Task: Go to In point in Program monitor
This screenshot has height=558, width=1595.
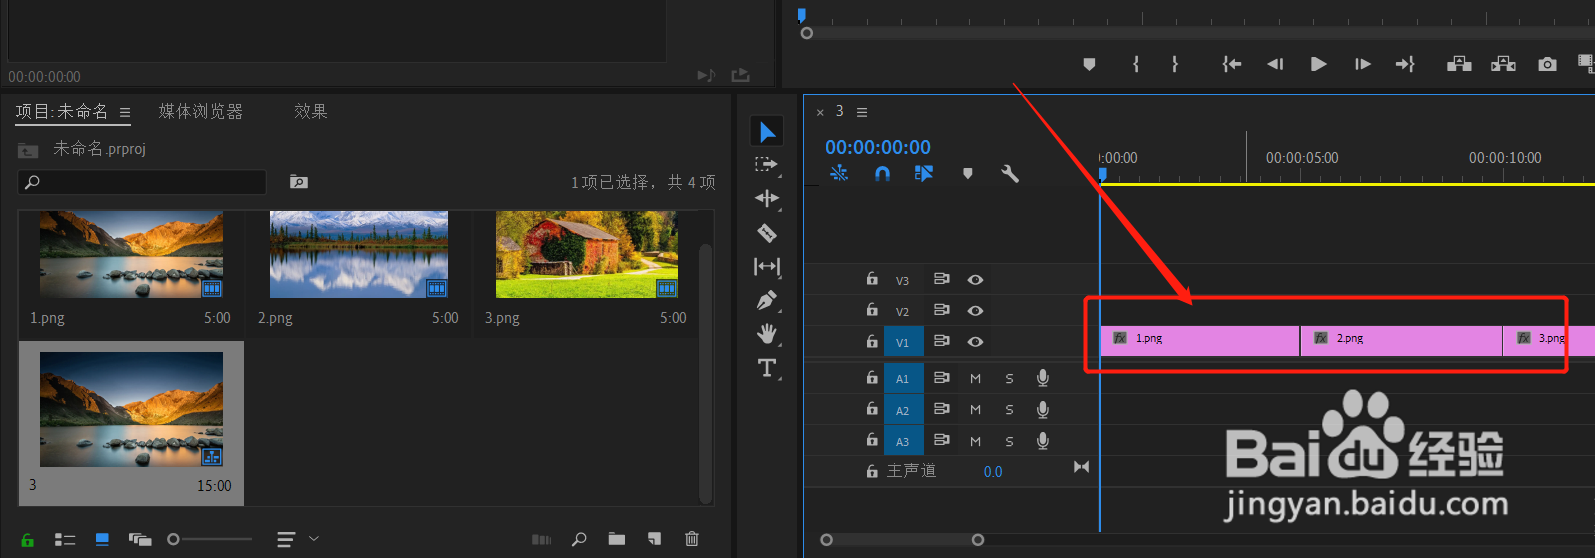Action: tap(1232, 64)
